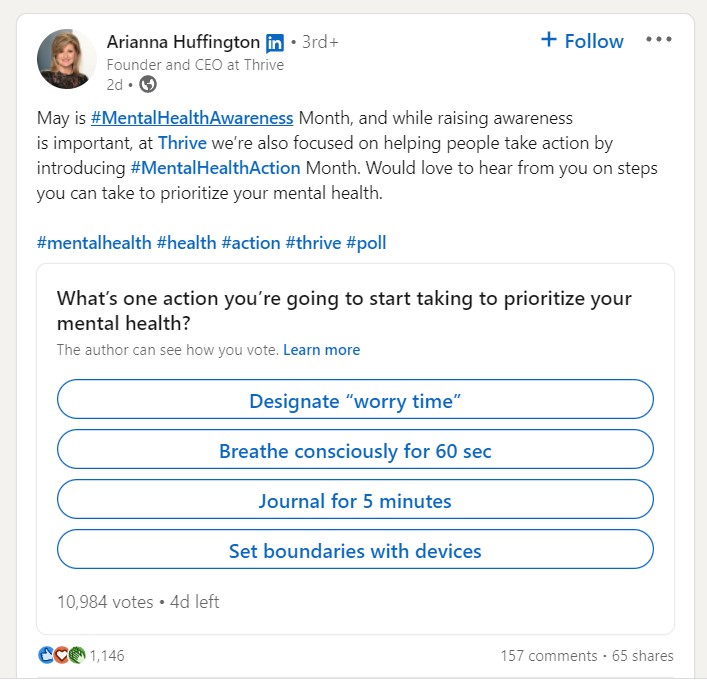Vote for Designate "worry time"
707x682 pixels.
click(x=355, y=399)
